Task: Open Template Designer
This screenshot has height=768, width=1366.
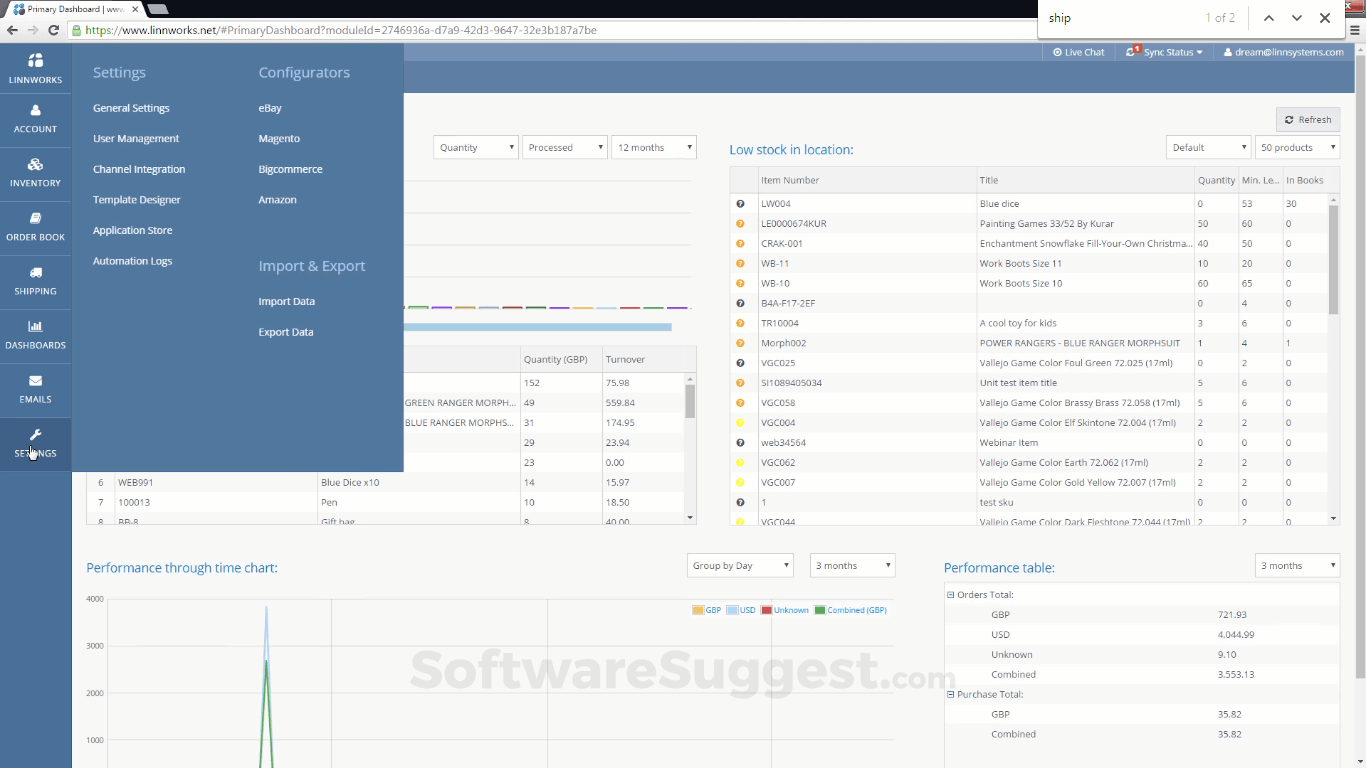Action: (137, 200)
